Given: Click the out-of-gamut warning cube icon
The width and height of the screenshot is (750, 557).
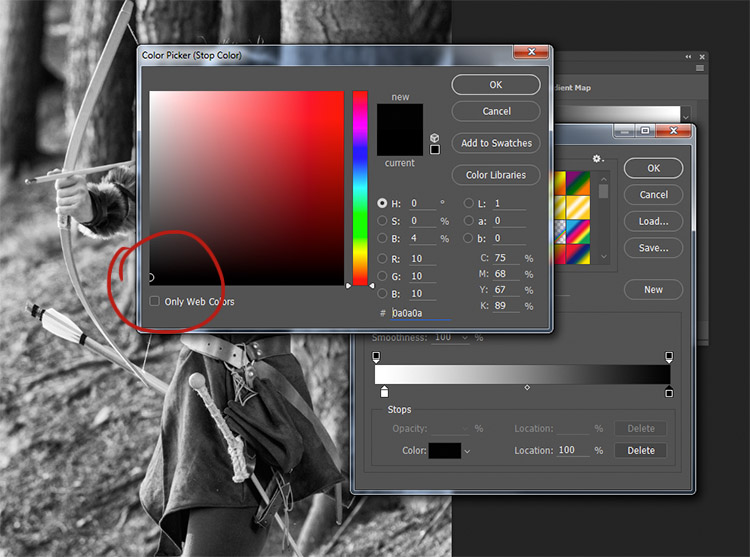Looking at the screenshot, I should click(434, 138).
